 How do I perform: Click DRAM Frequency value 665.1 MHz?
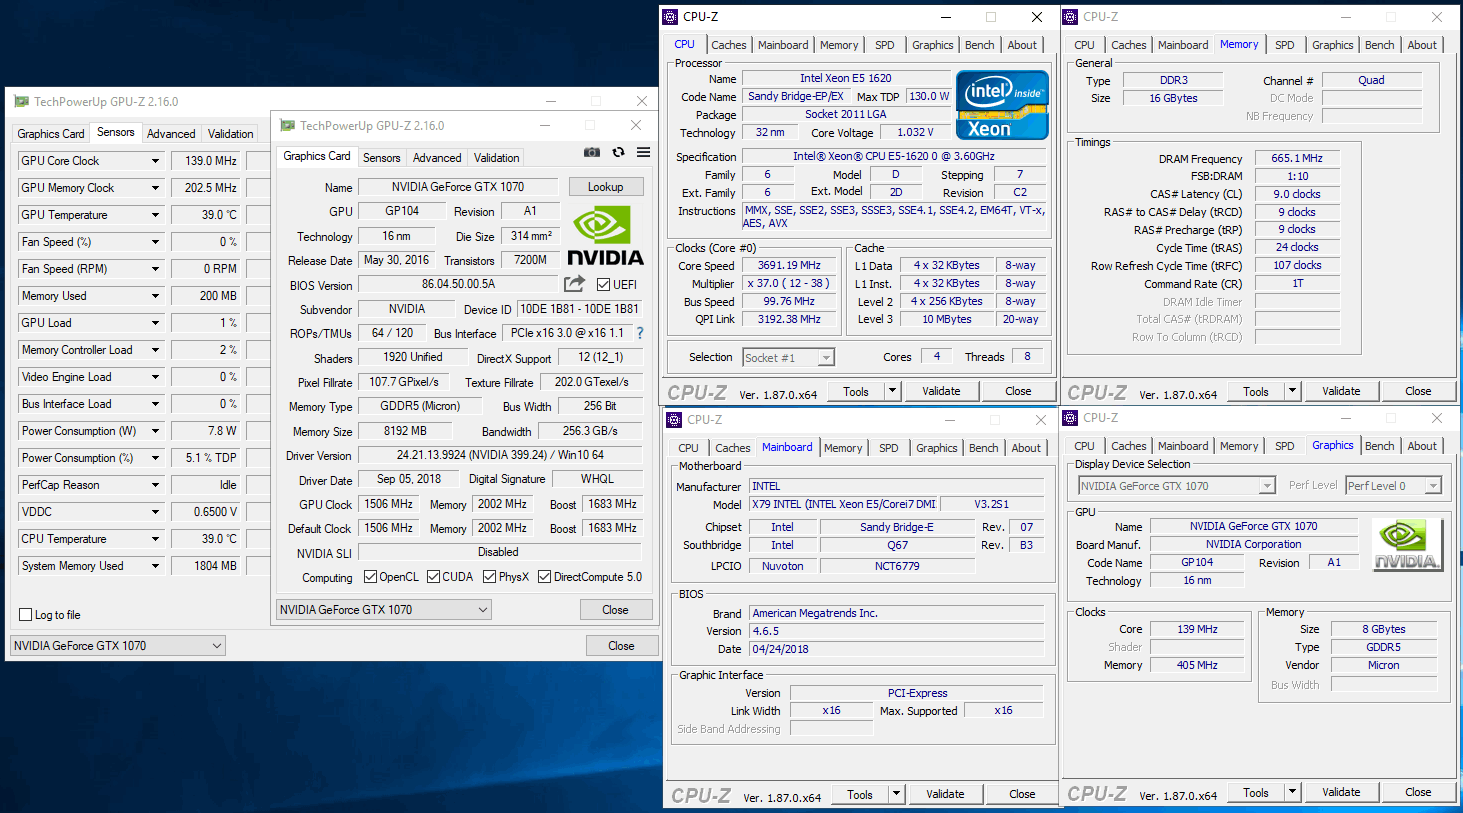1297,158
